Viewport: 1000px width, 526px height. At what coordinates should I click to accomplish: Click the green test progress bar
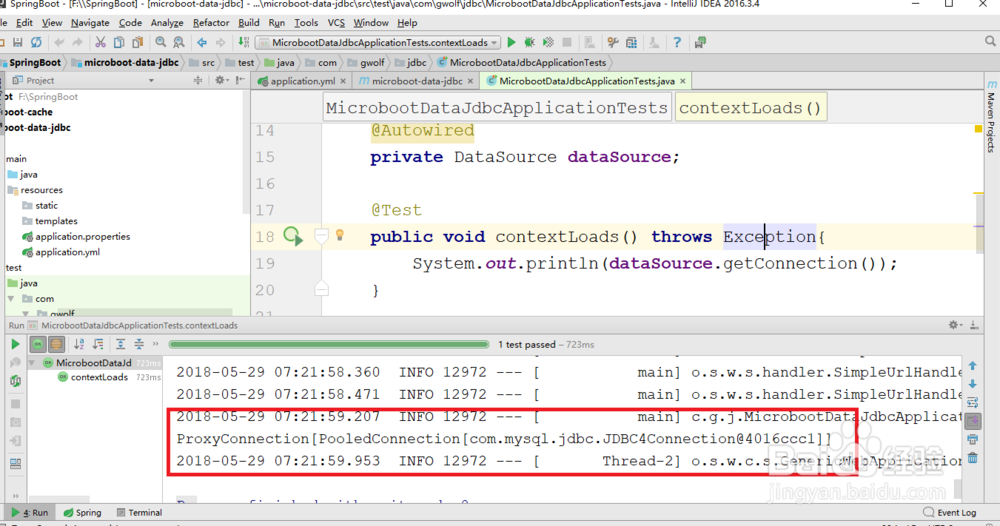[x=329, y=344]
